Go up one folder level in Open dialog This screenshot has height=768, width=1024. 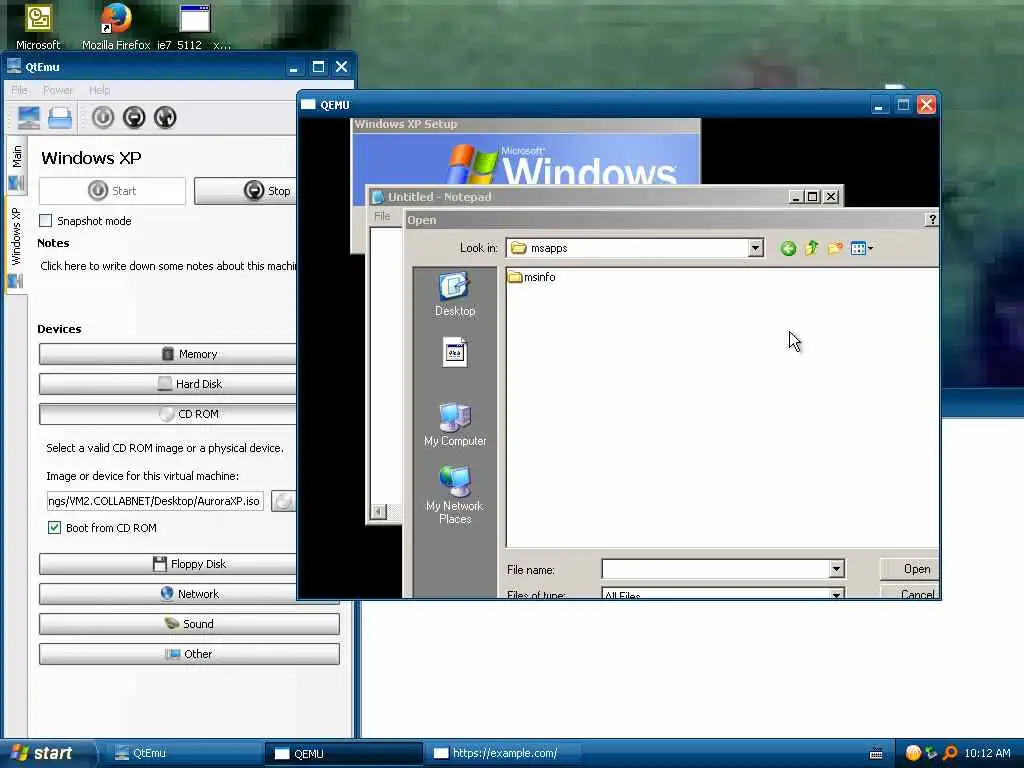pyautogui.click(x=812, y=248)
